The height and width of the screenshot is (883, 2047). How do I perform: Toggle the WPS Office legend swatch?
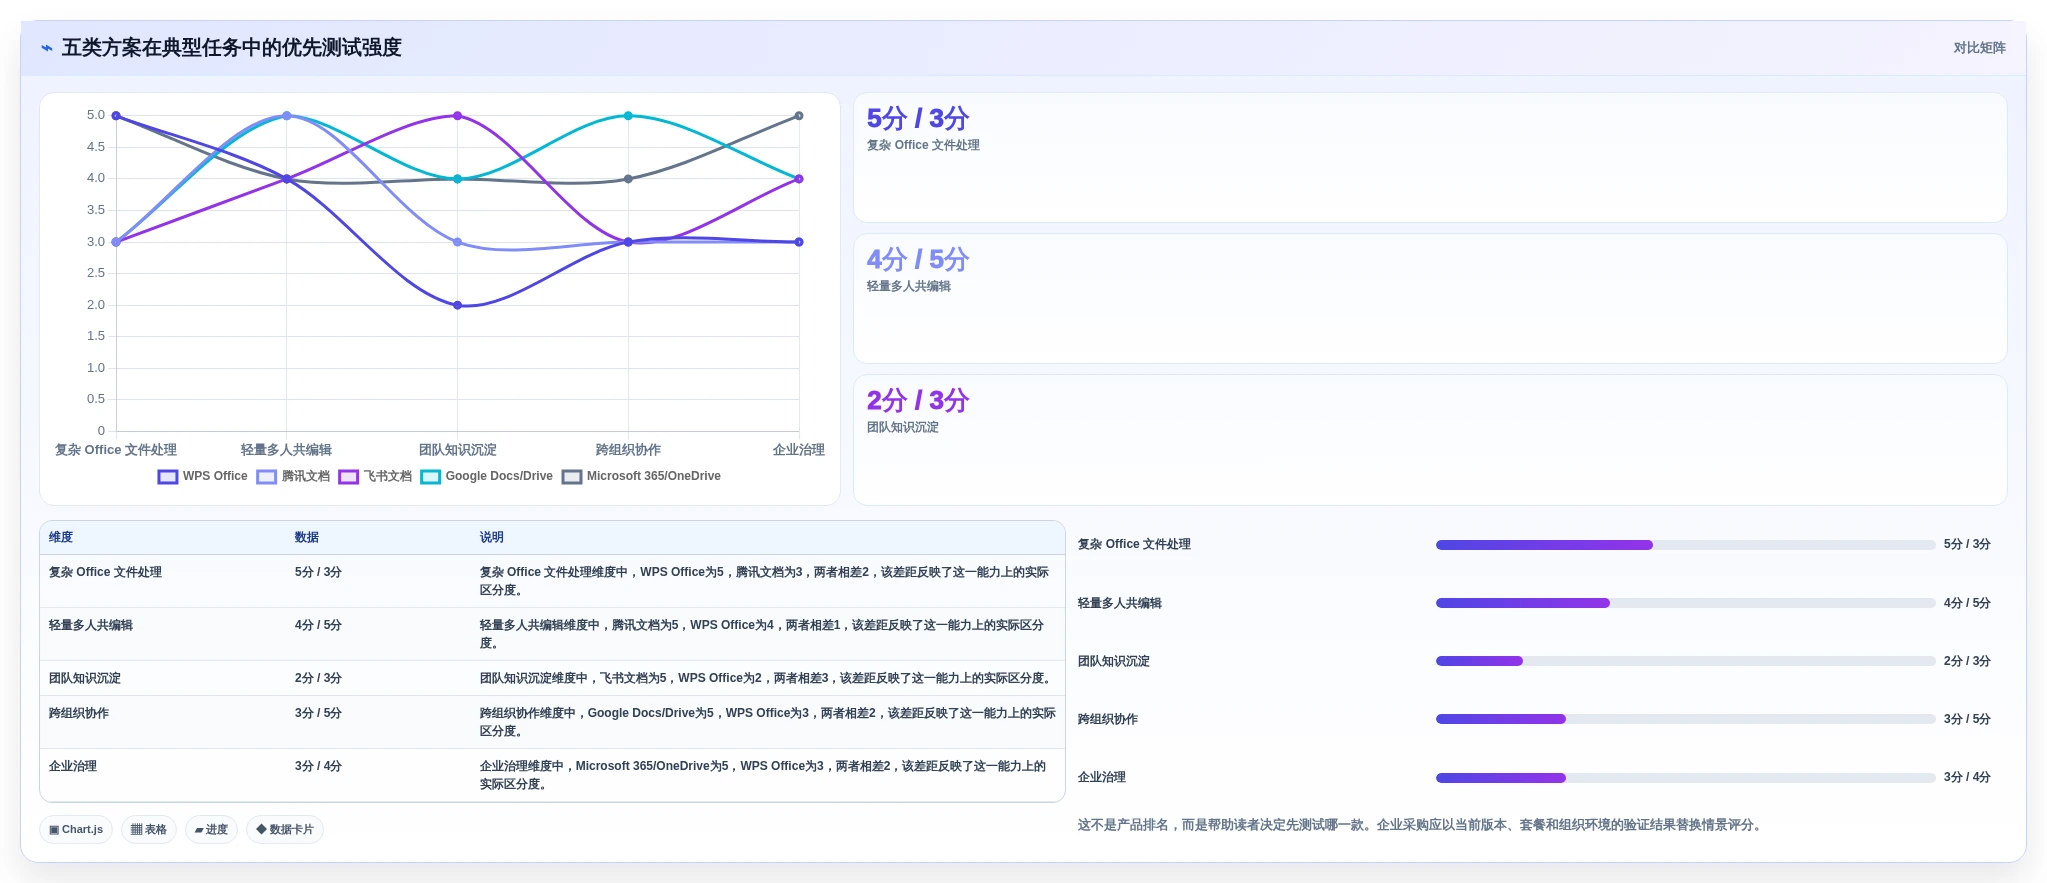point(168,477)
